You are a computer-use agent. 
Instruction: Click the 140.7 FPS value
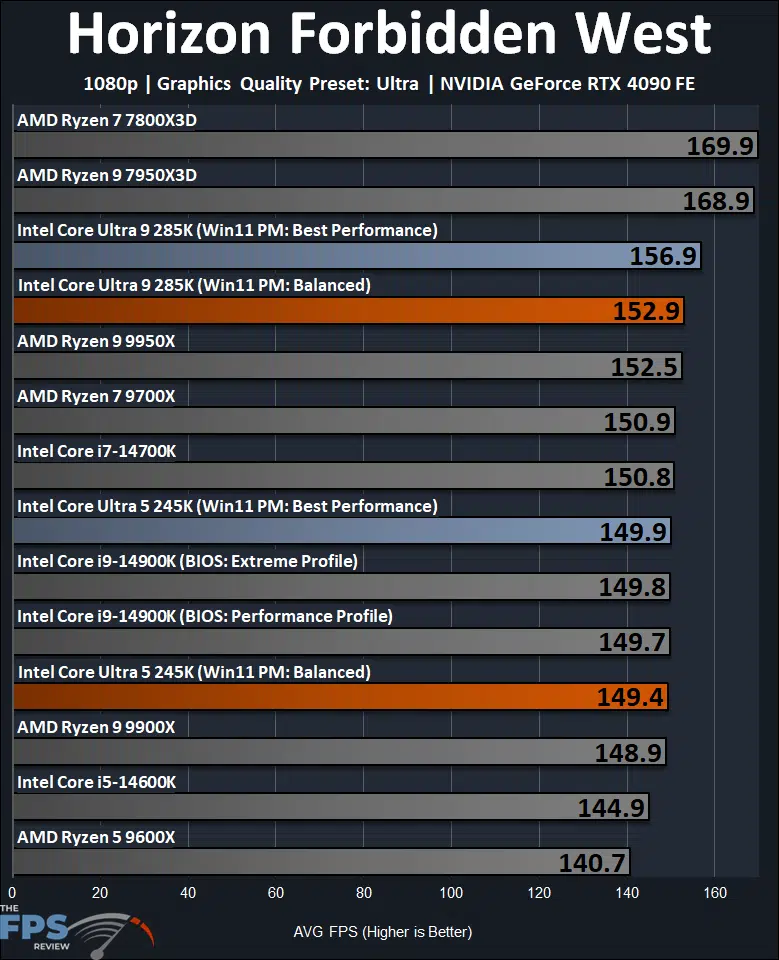coord(592,863)
